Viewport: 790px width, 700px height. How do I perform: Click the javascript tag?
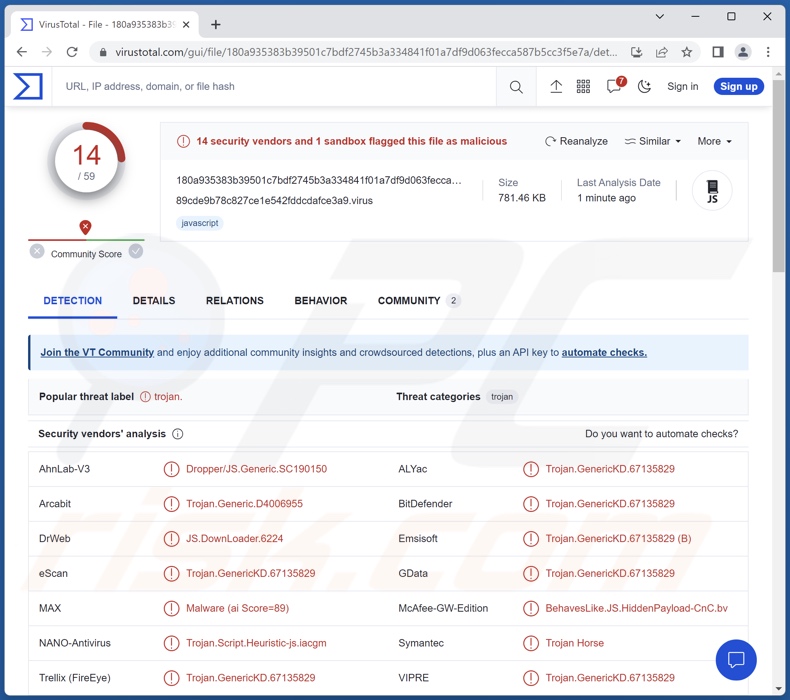tap(200, 223)
